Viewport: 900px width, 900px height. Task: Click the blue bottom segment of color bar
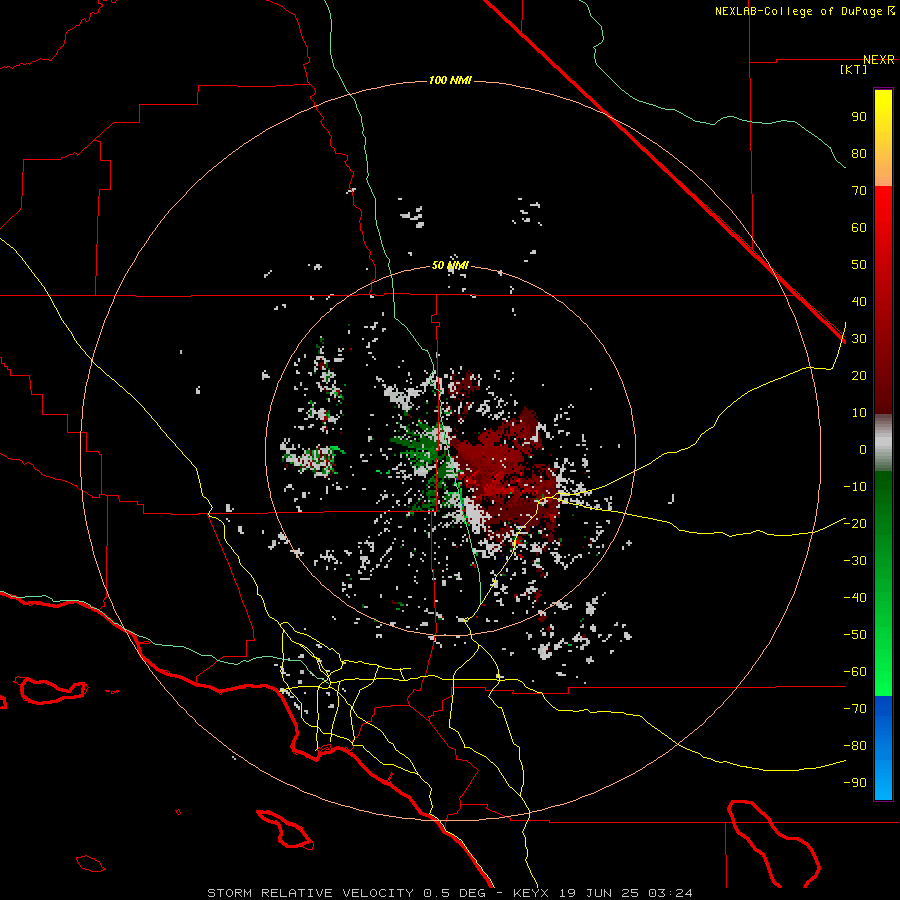coord(883,748)
